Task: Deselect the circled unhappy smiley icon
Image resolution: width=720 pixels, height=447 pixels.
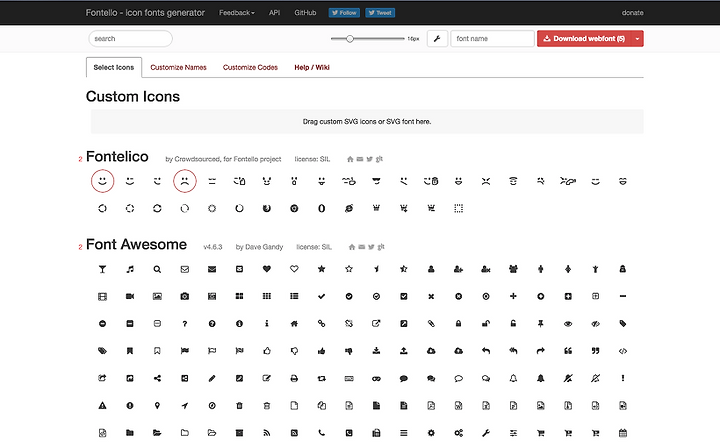Action: [x=185, y=181]
